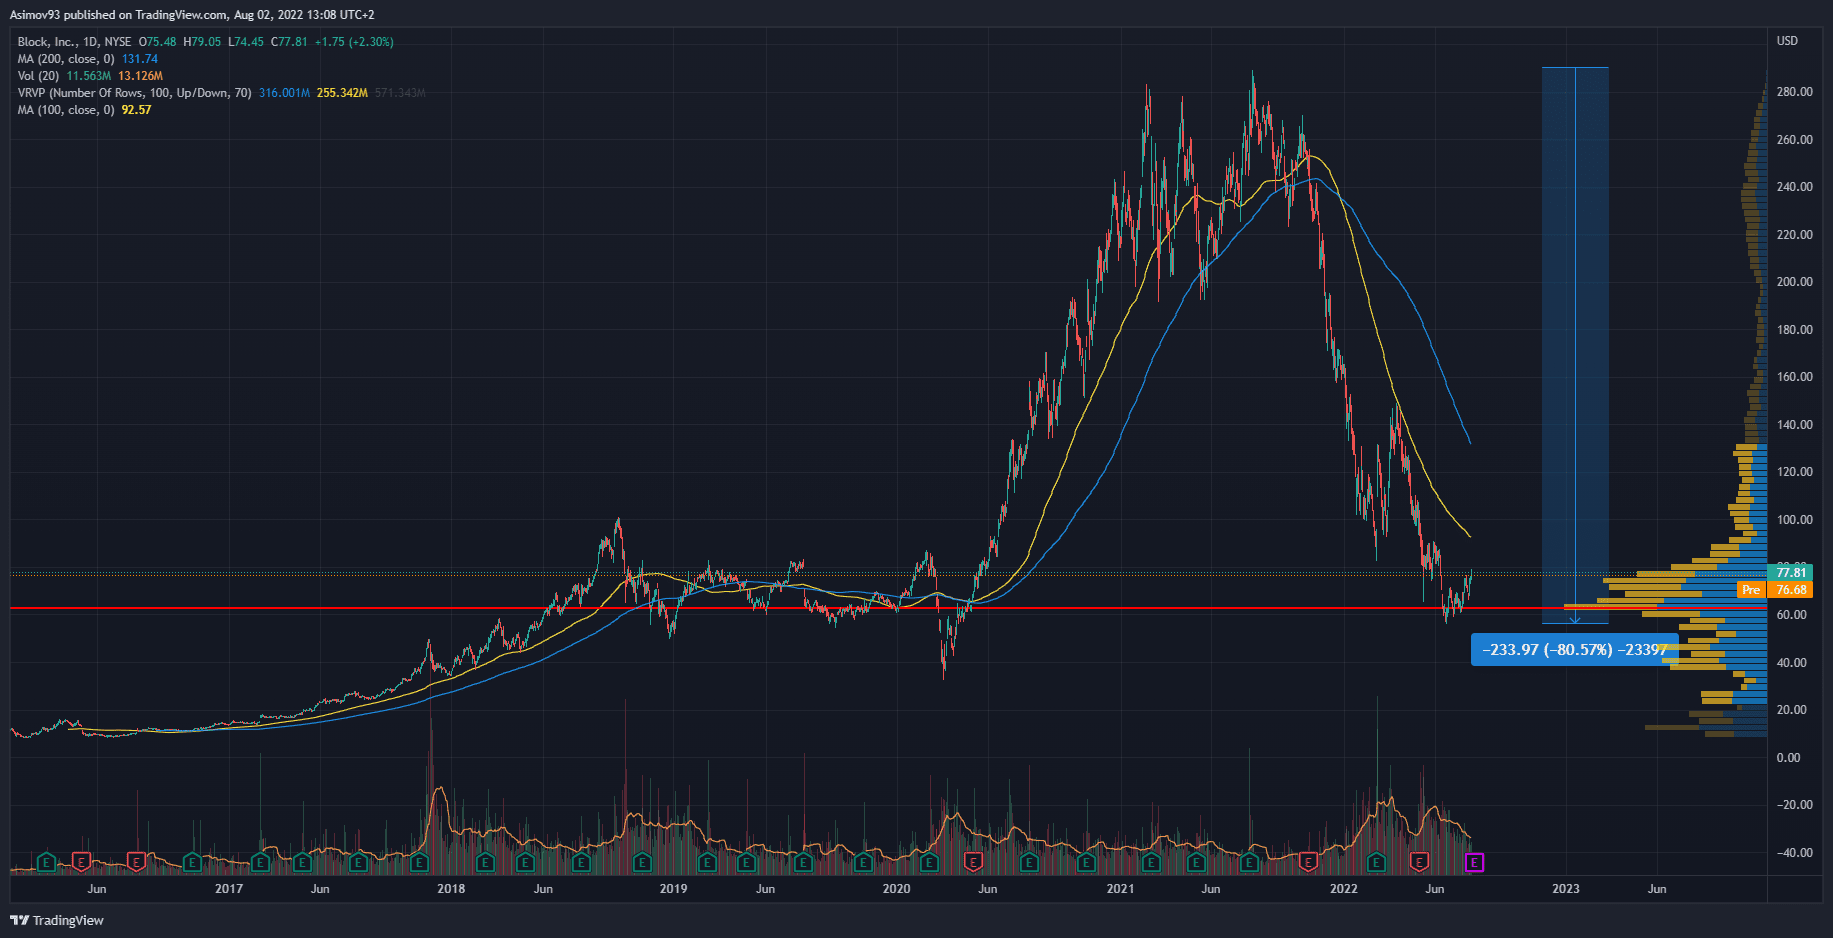Select the leftmost red earnings marker
Viewport: 1833px width, 938px height.
(x=81, y=861)
